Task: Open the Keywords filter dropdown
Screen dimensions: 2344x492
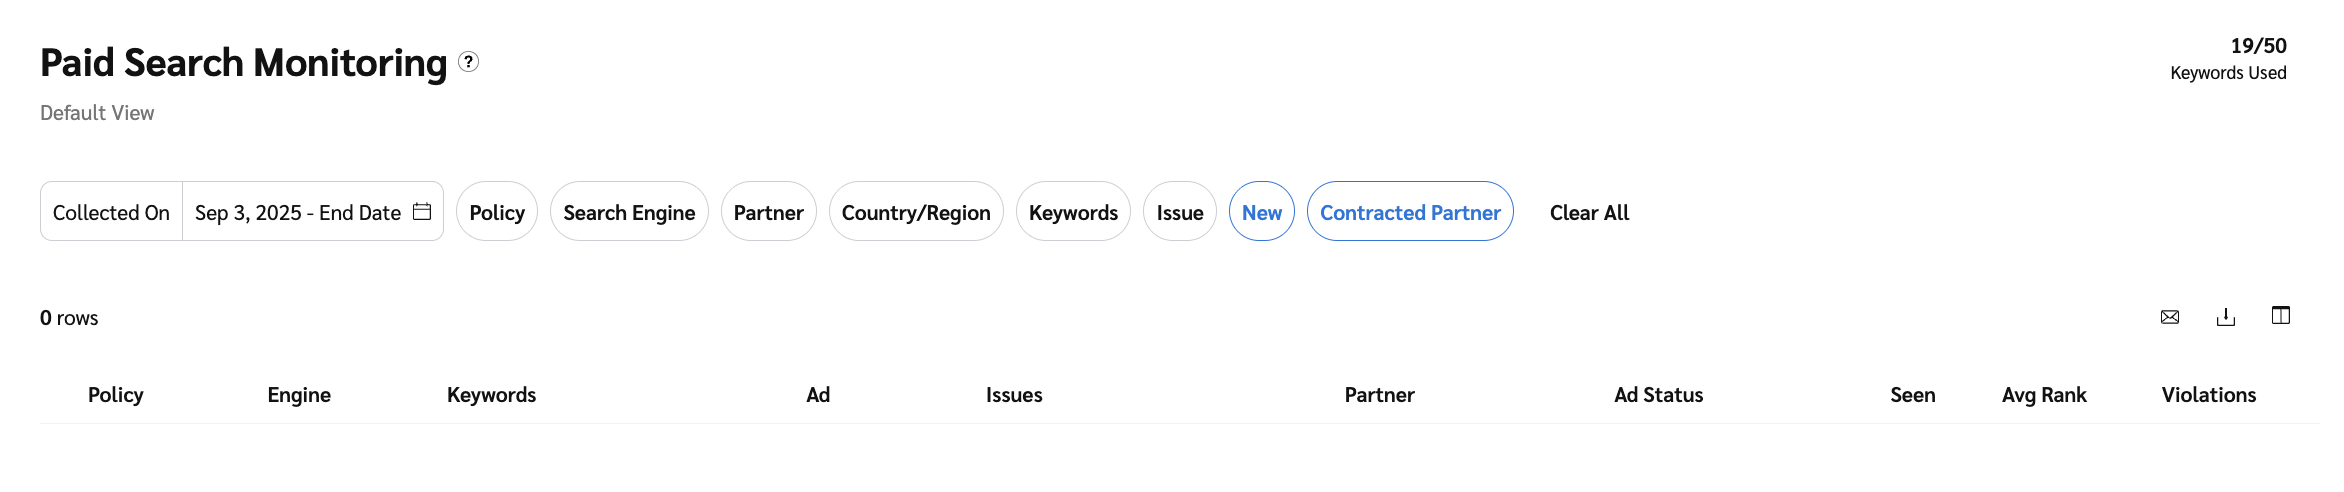Action: coord(1073,212)
